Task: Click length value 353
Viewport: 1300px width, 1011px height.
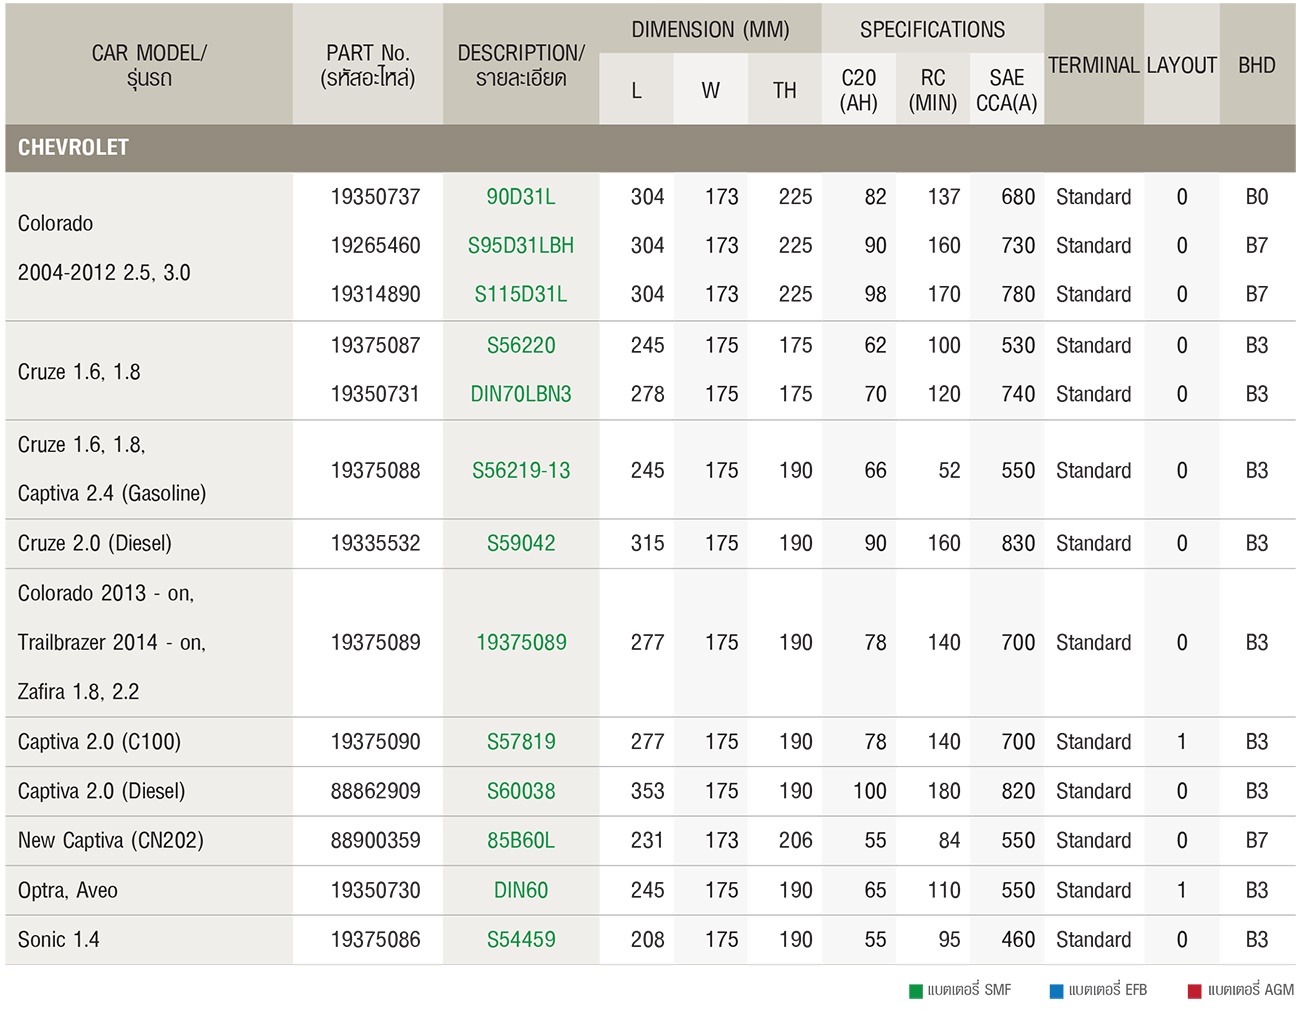Action: (x=647, y=792)
